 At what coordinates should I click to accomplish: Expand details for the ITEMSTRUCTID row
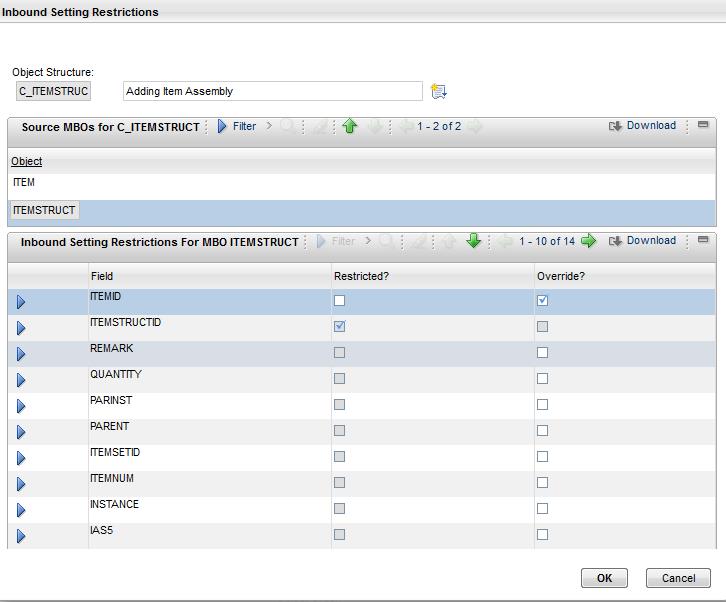coord(21,328)
